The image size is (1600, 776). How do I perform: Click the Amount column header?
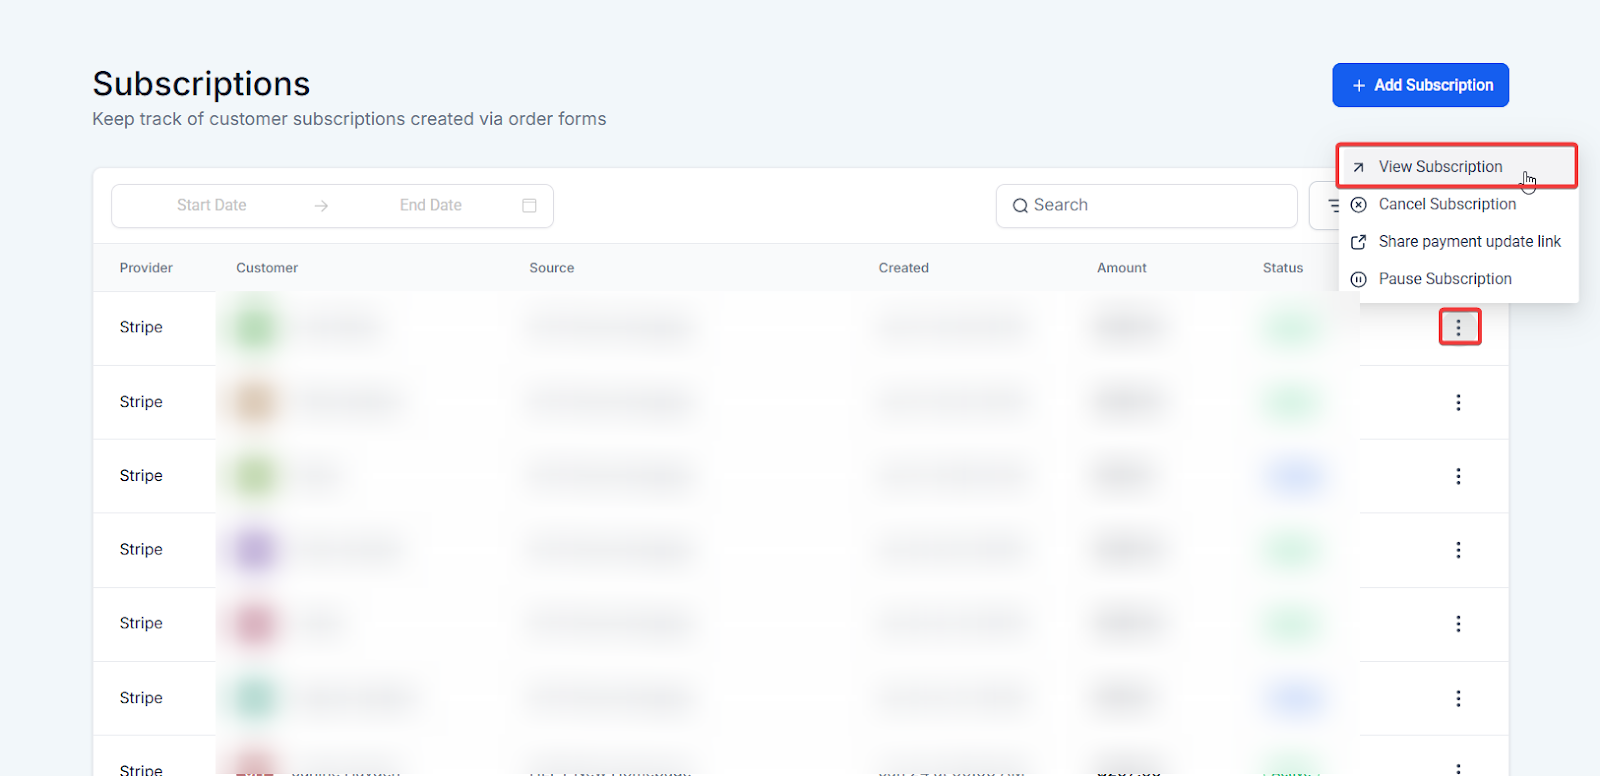click(x=1121, y=268)
